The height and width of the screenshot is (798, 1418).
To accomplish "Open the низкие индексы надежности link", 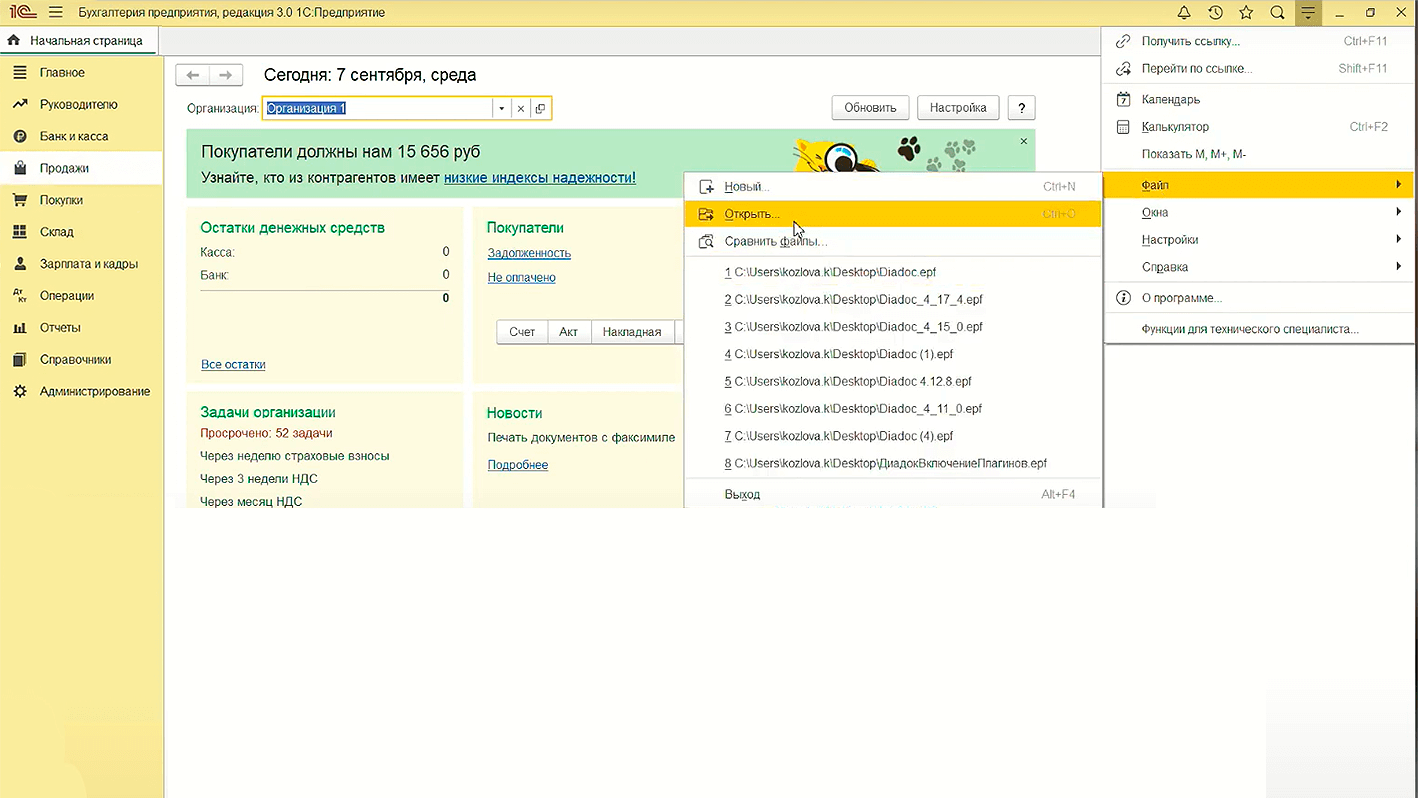I will (x=539, y=177).
